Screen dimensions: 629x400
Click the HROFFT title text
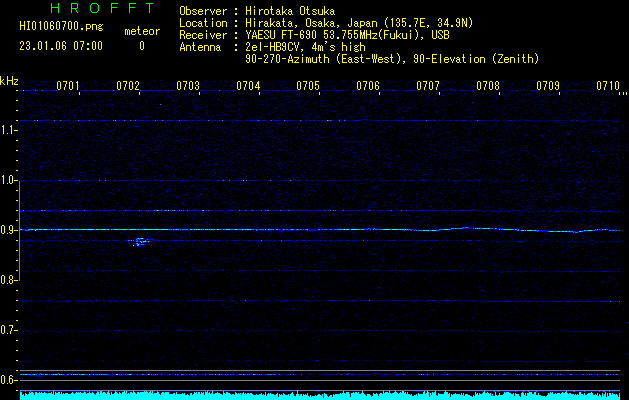point(102,8)
